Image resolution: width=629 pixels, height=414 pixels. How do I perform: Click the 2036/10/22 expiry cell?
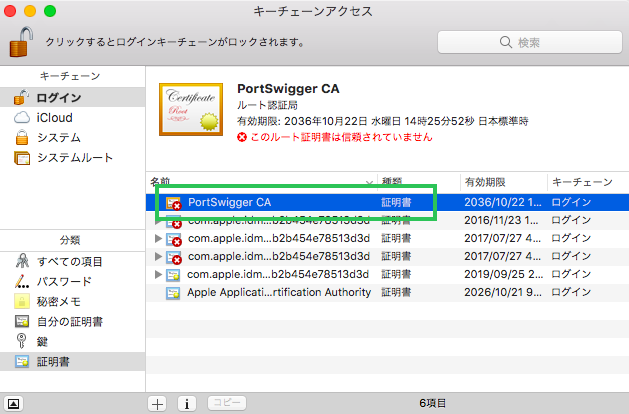(x=503, y=202)
